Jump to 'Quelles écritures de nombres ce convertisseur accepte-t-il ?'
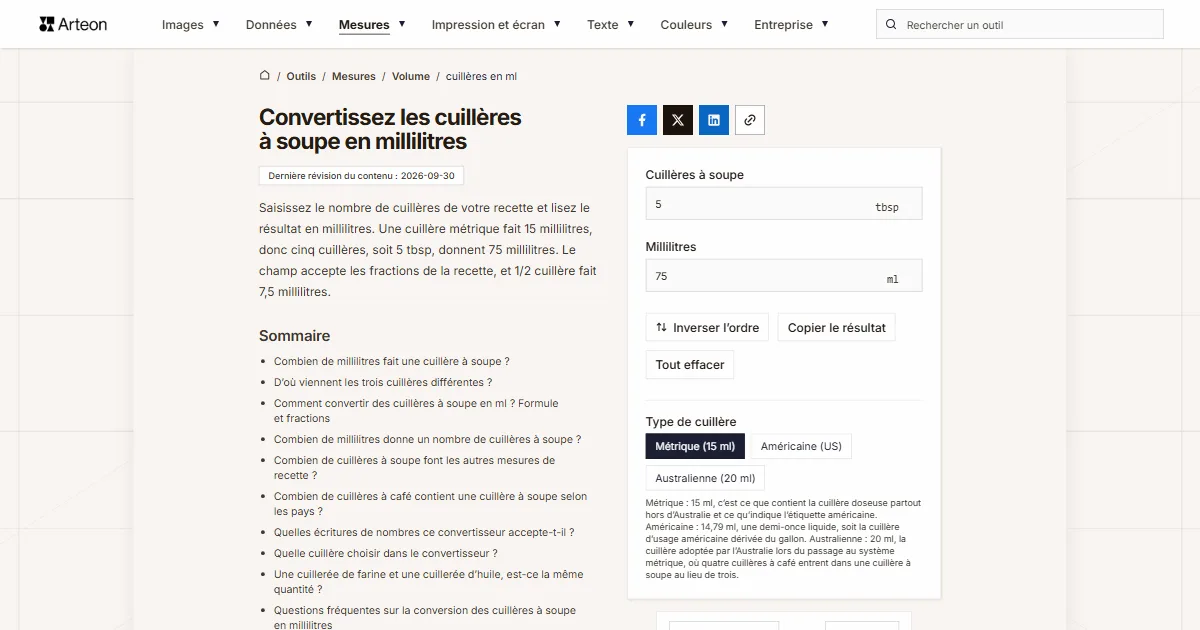Viewport: 1200px width, 630px height. 424,532
